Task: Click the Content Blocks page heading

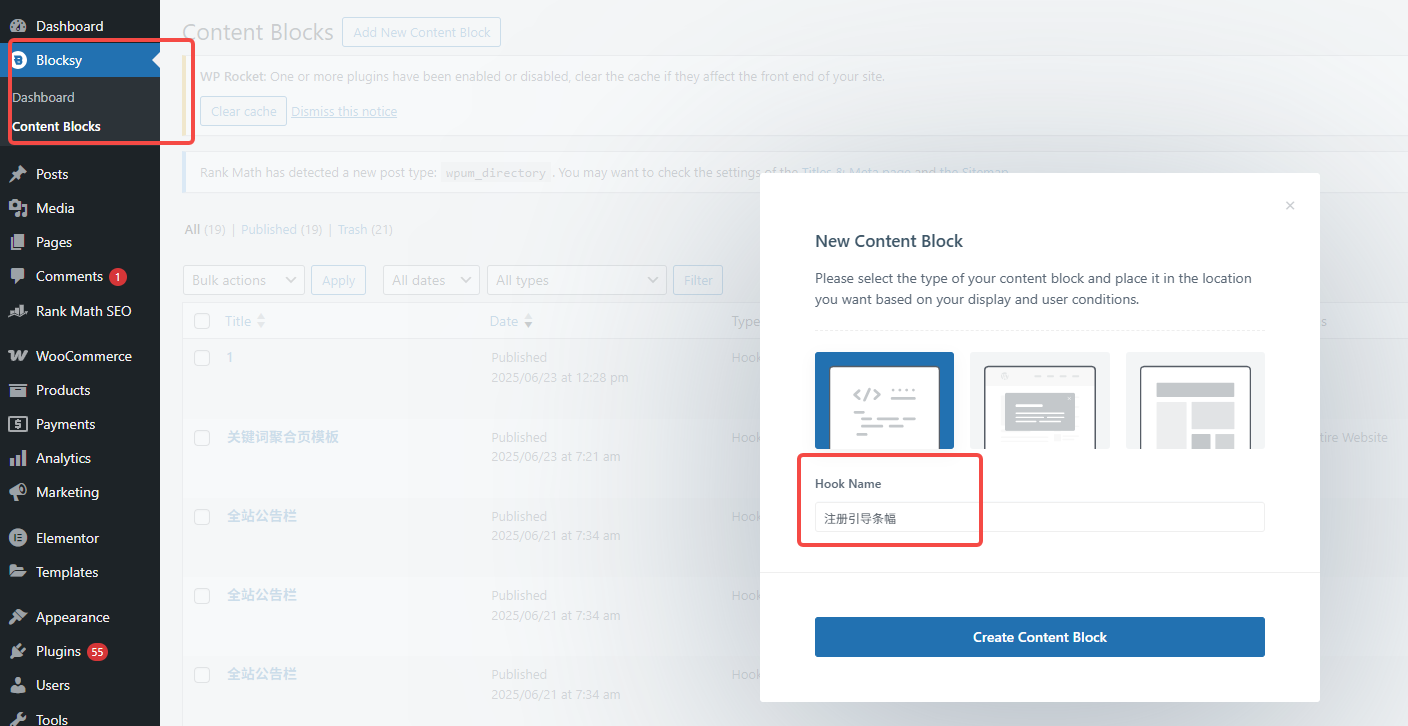Action: click(258, 32)
